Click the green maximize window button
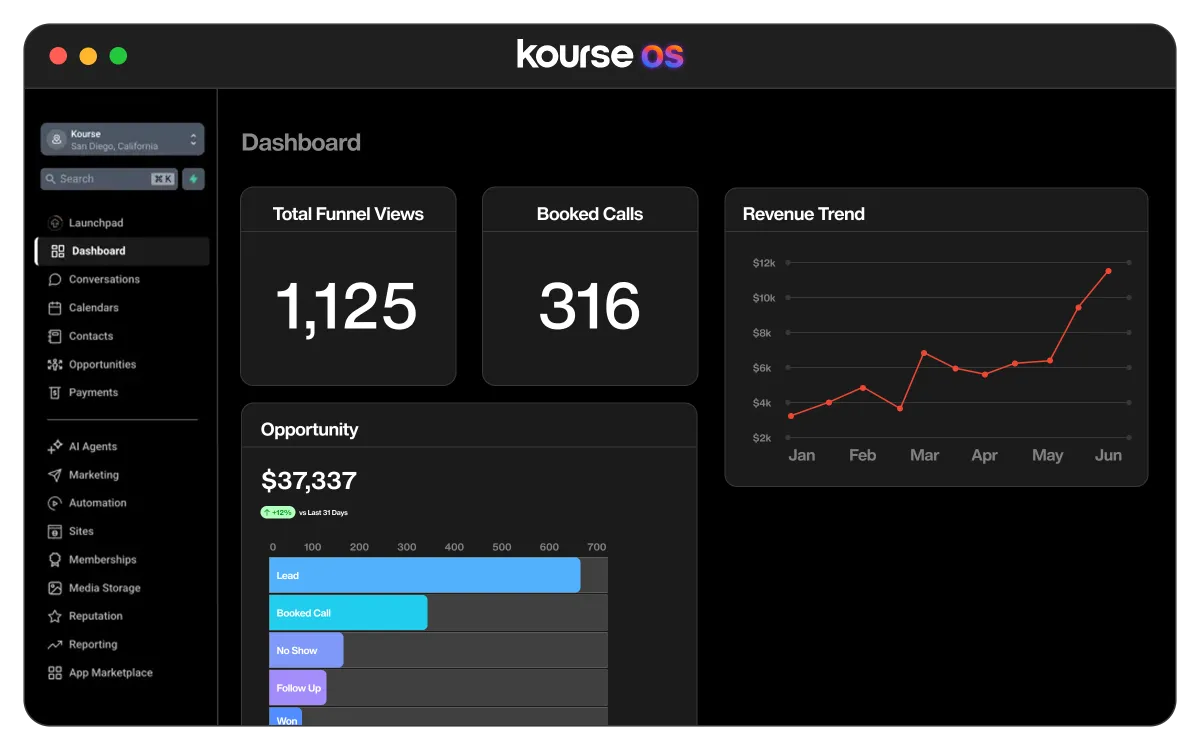Image resolution: width=1200 pixels, height=750 pixels. click(x=118, y=56)
